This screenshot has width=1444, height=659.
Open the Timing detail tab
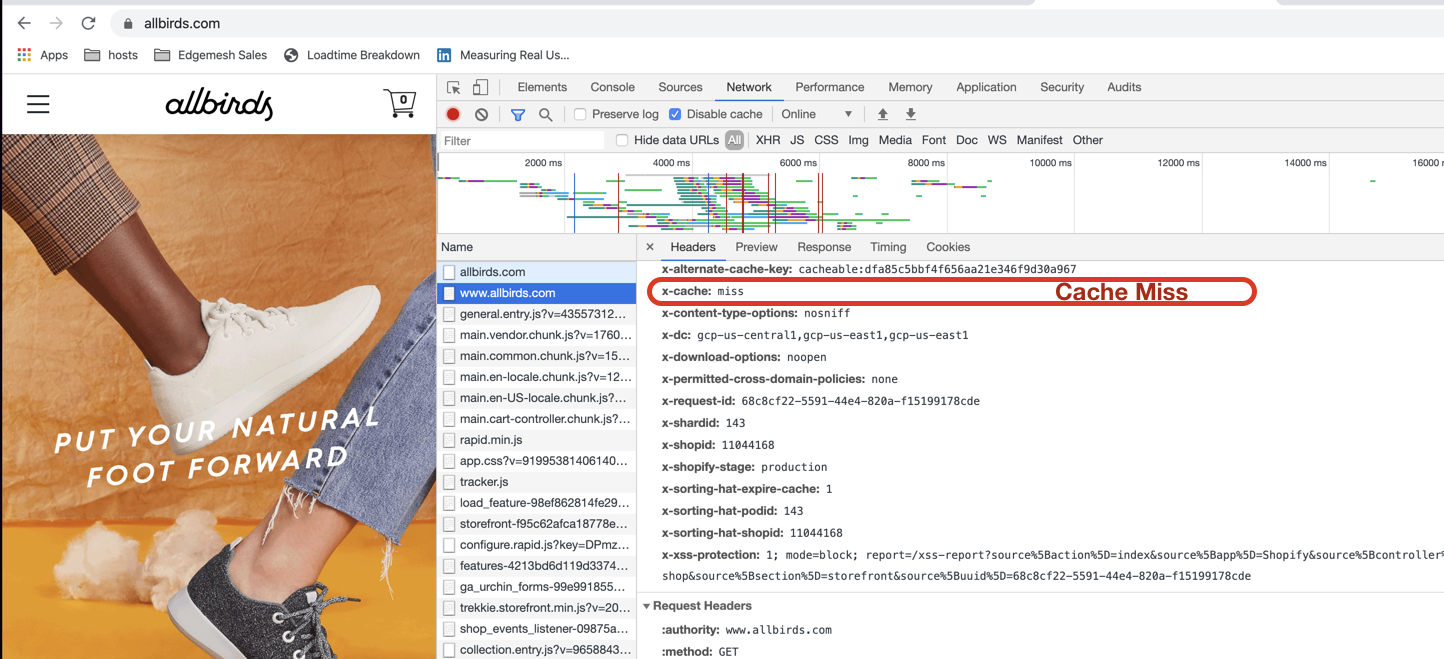(x=888, y=247)
